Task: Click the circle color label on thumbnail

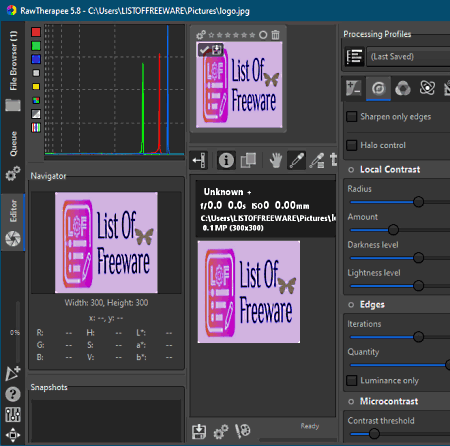Action: pyautogui.click(x=263, y=35)
